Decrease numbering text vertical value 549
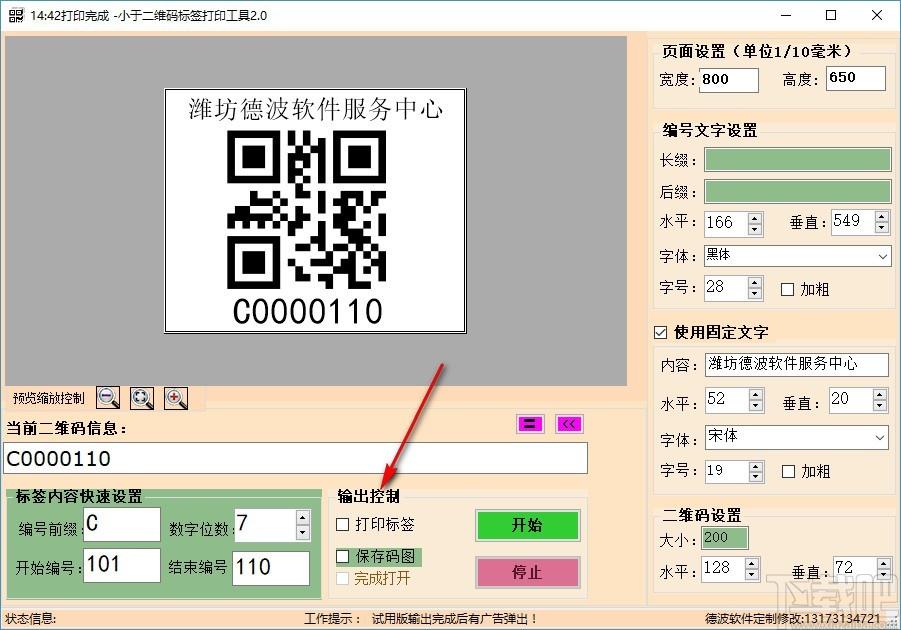Screen dimensions: 901x630 point(882,228)
